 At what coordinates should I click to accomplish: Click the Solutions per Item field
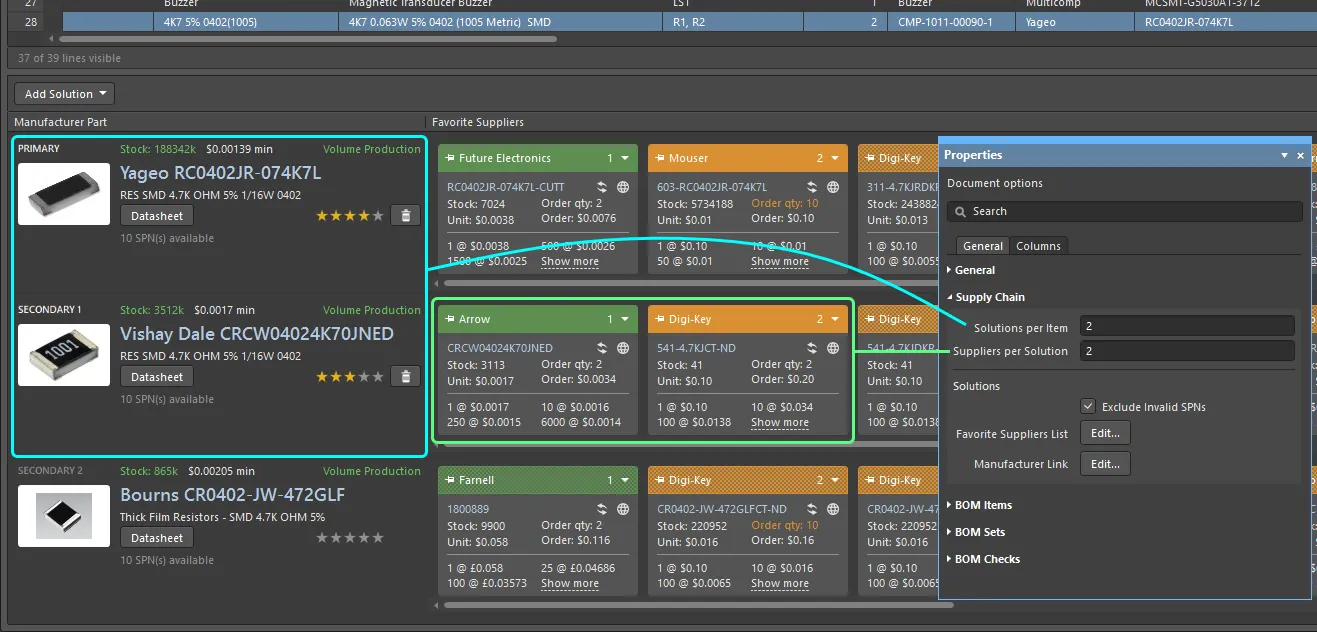[1187, 326]
